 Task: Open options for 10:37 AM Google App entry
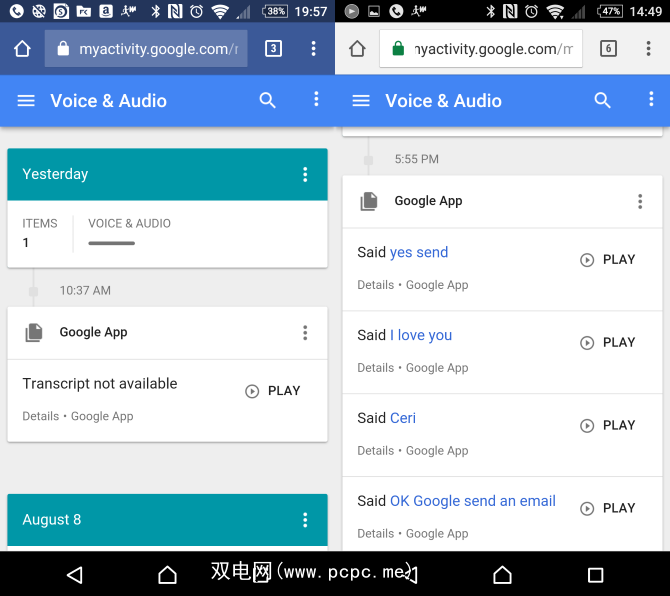click(x=305, y=332)
